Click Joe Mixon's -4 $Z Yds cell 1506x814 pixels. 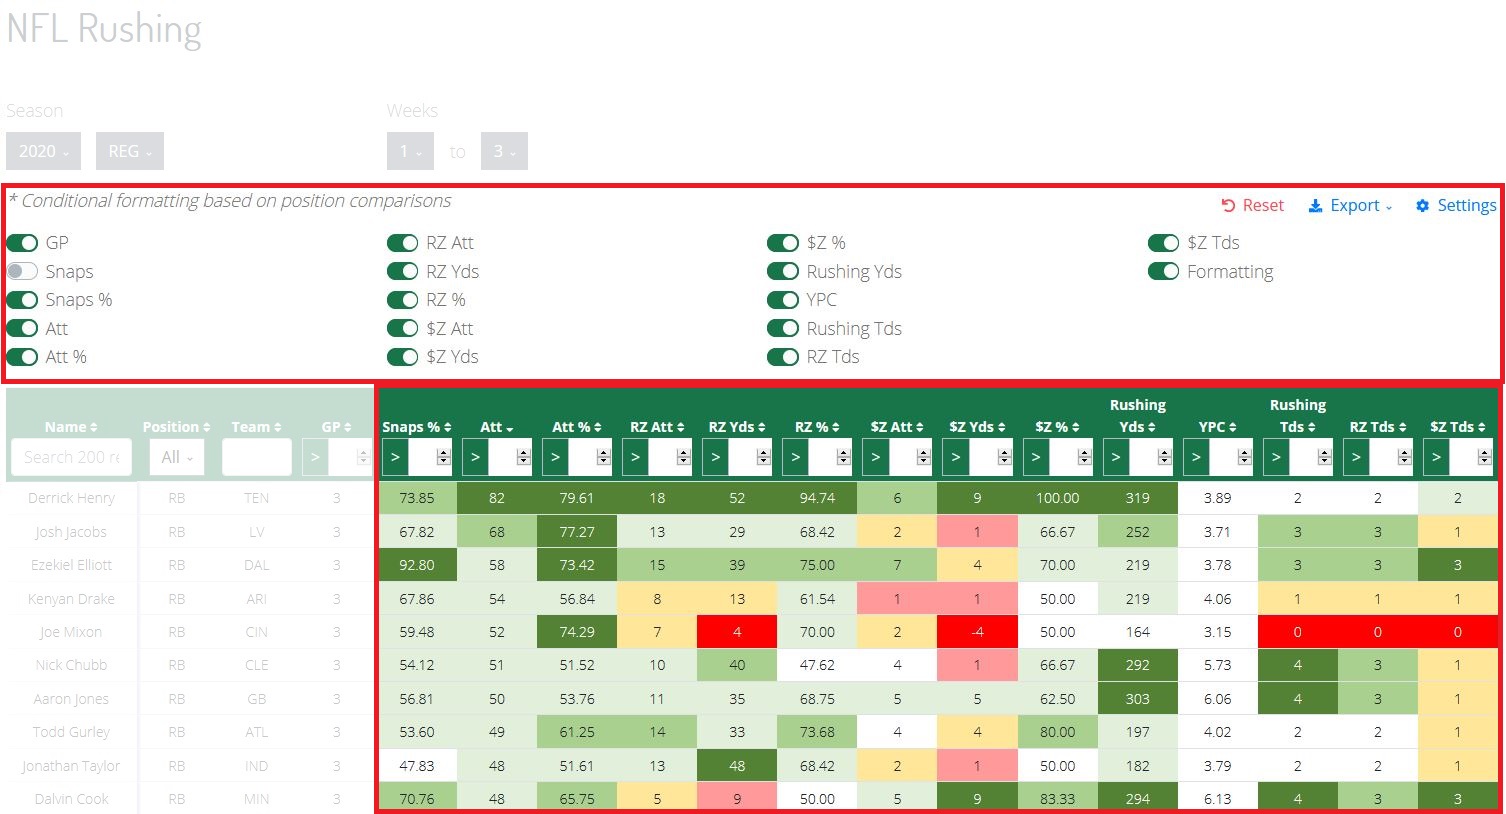(977, 632)
